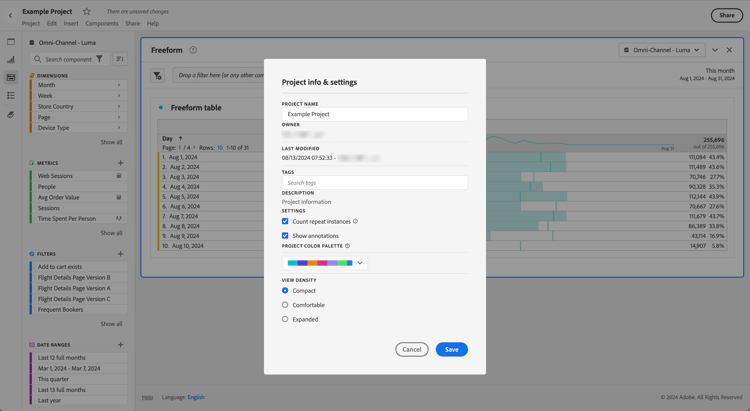
Task: Open the Edit menu
Action: tap(52, 23)
